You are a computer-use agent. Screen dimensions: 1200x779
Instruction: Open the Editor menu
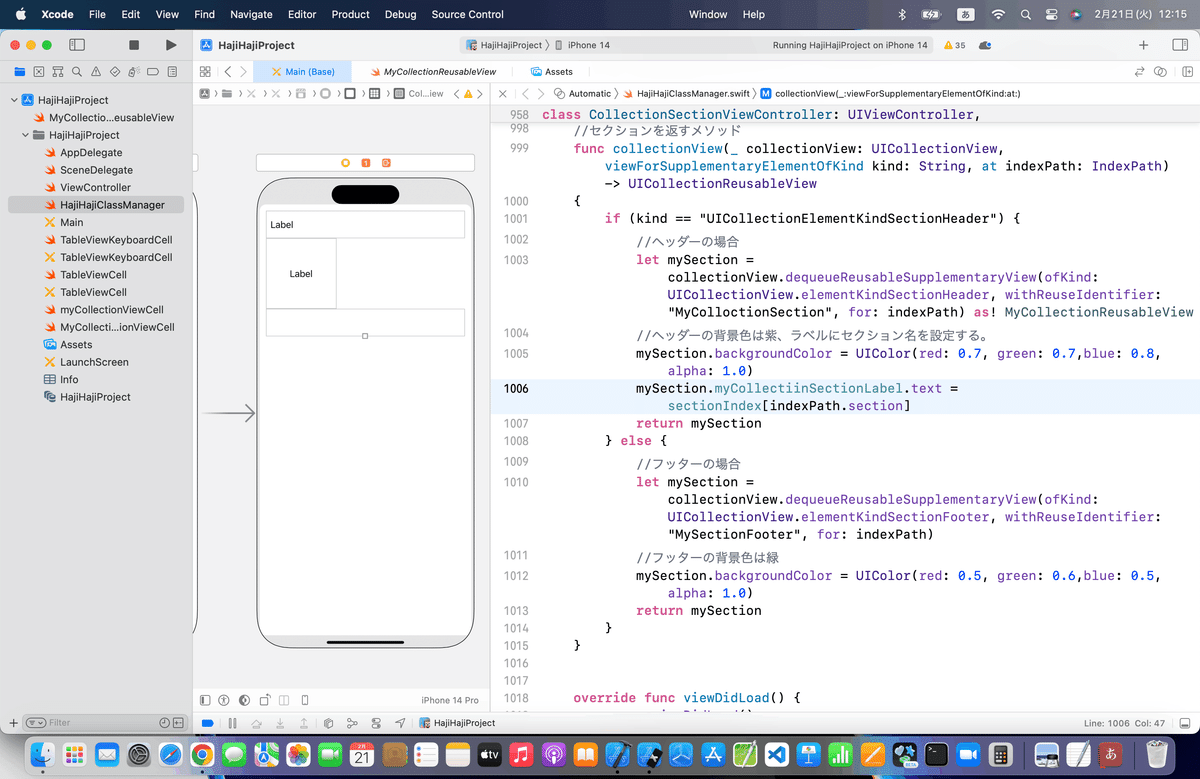[x=301, y=14]
